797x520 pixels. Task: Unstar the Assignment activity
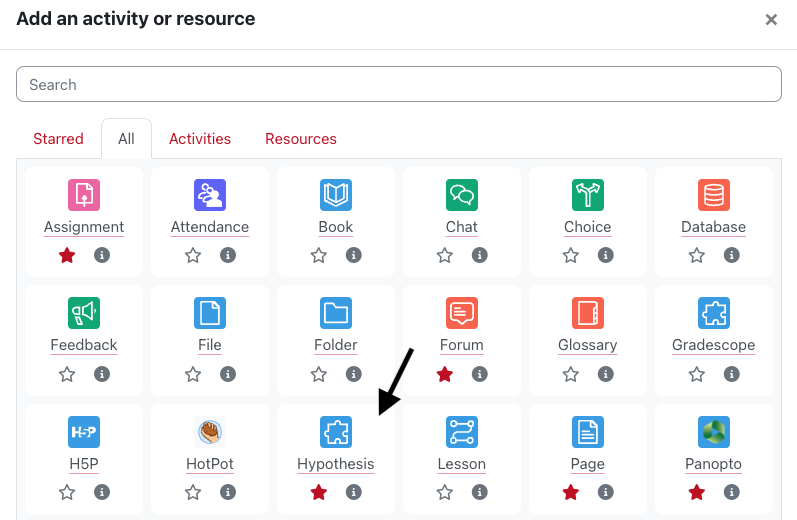pos(67,256)
